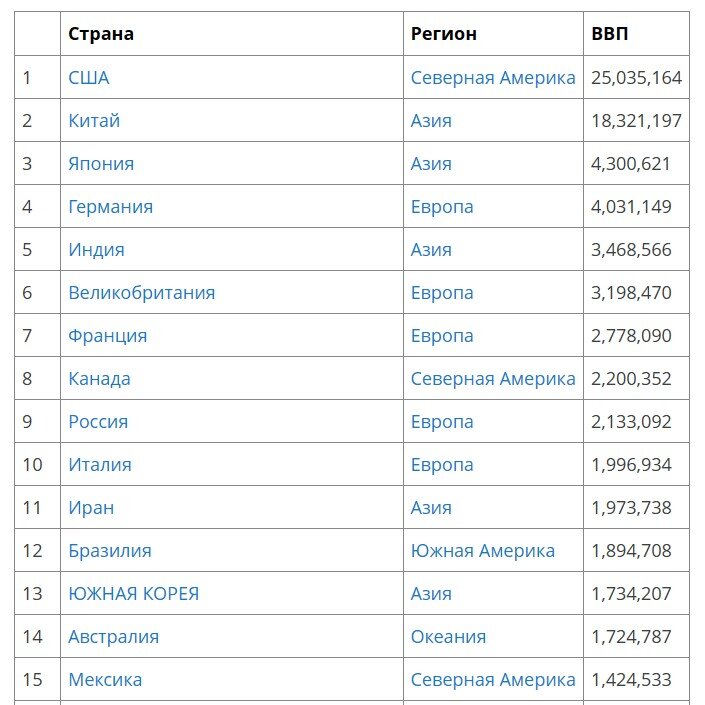The width and height of the screenshot is (705, 705).
Task: Open the США country link
Action: 89,78
